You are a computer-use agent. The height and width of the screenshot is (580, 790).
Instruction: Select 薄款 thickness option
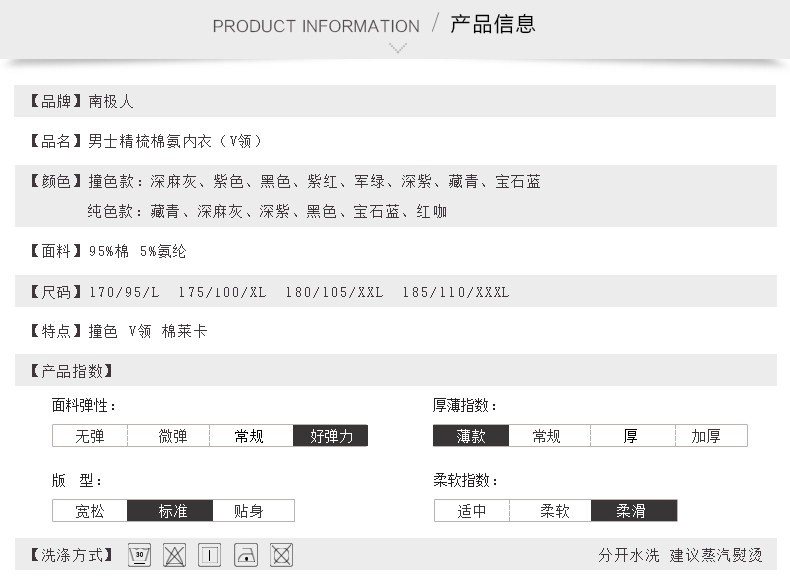pos(471,436)
